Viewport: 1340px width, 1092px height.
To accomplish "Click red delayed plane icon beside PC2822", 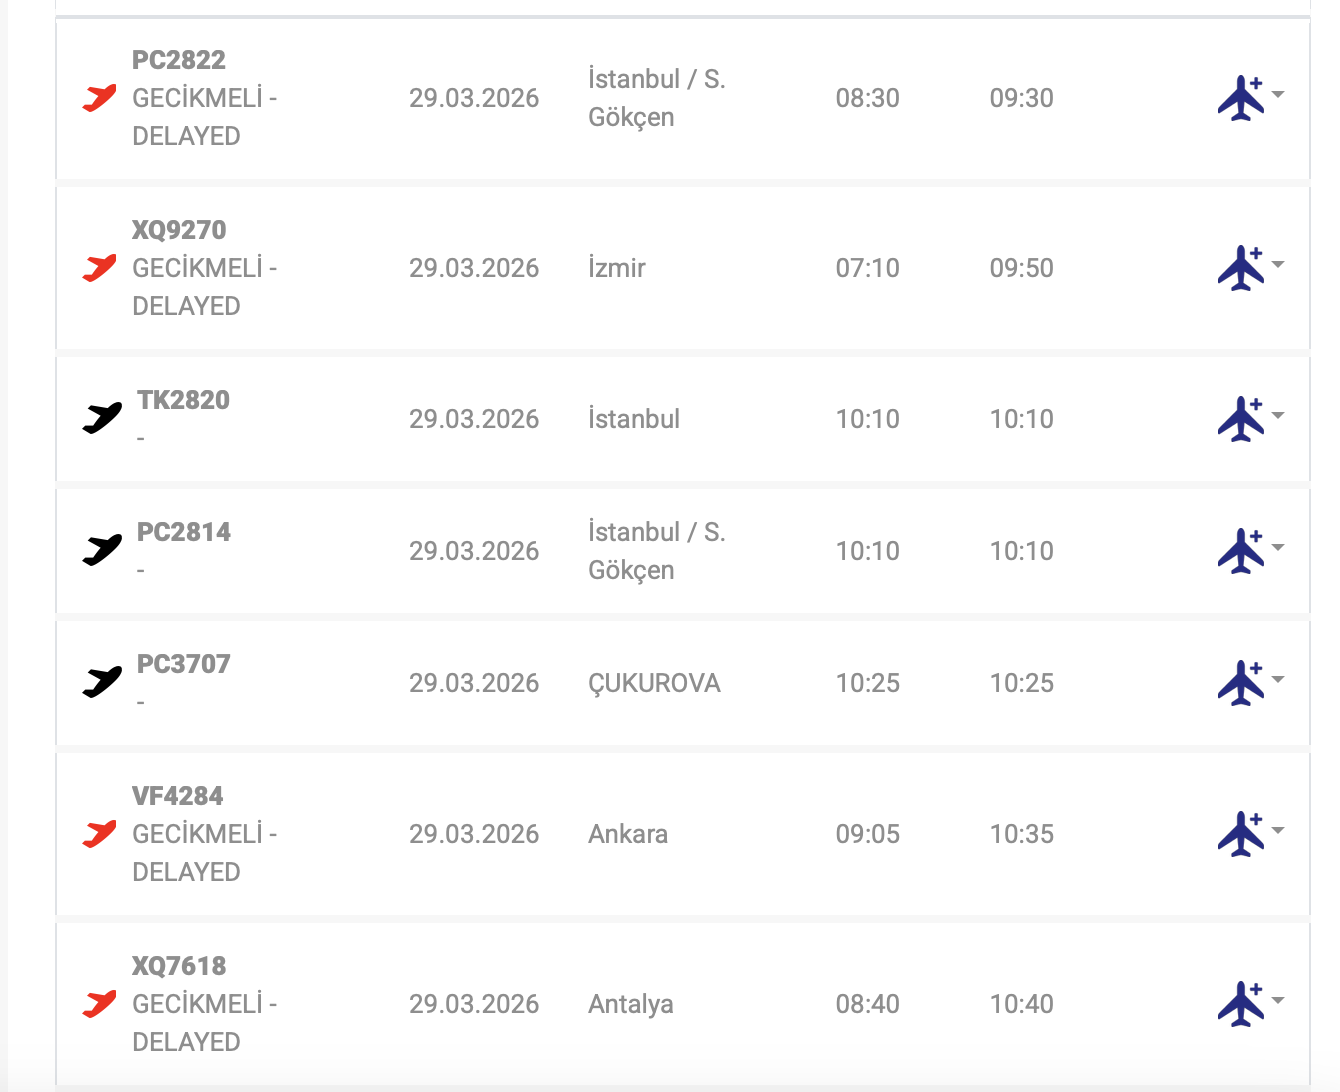I will [x=99, y=98].
